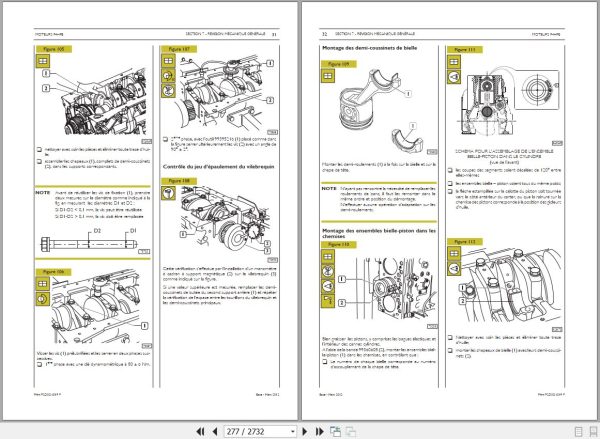Screen dimensions: 600x439
Task: Click page number 32 in the right header
Action: tap(324, 34)
